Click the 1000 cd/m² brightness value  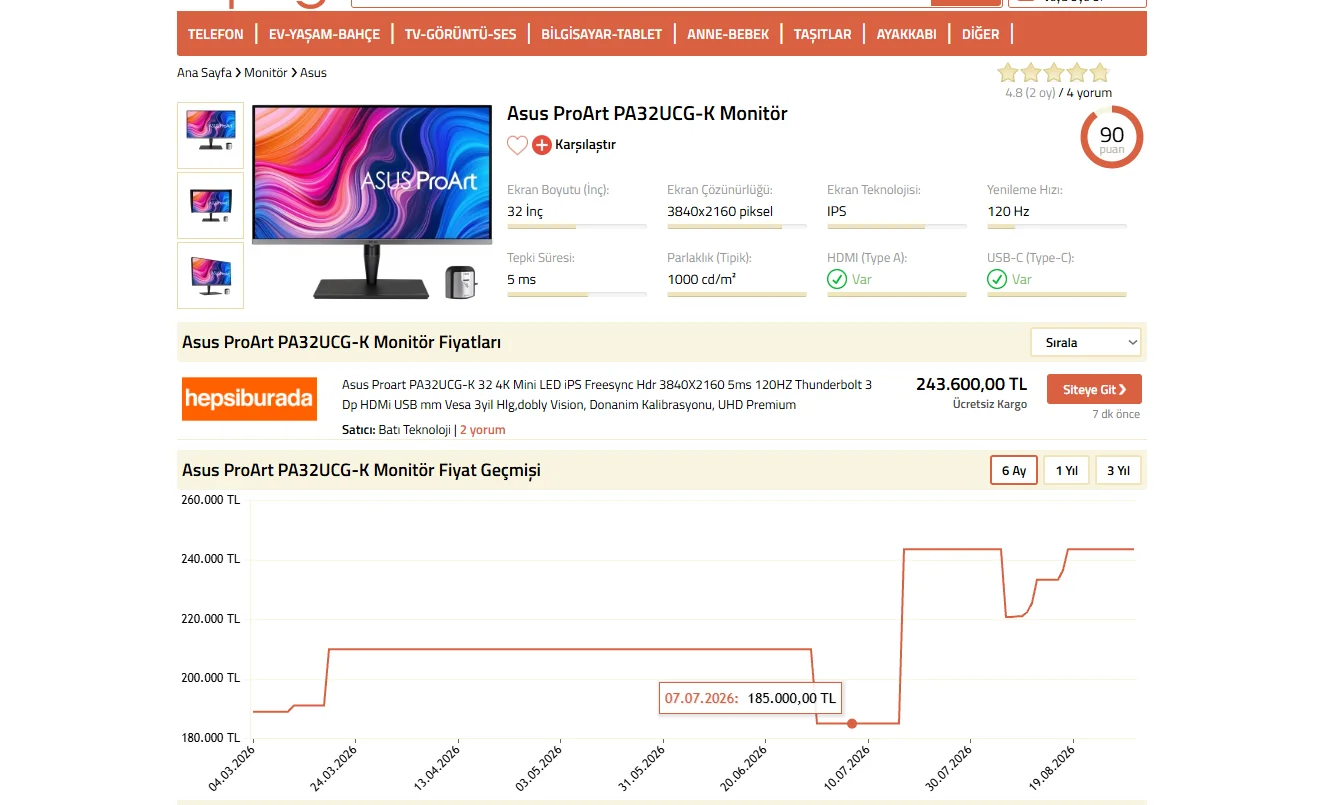(702, 280)
